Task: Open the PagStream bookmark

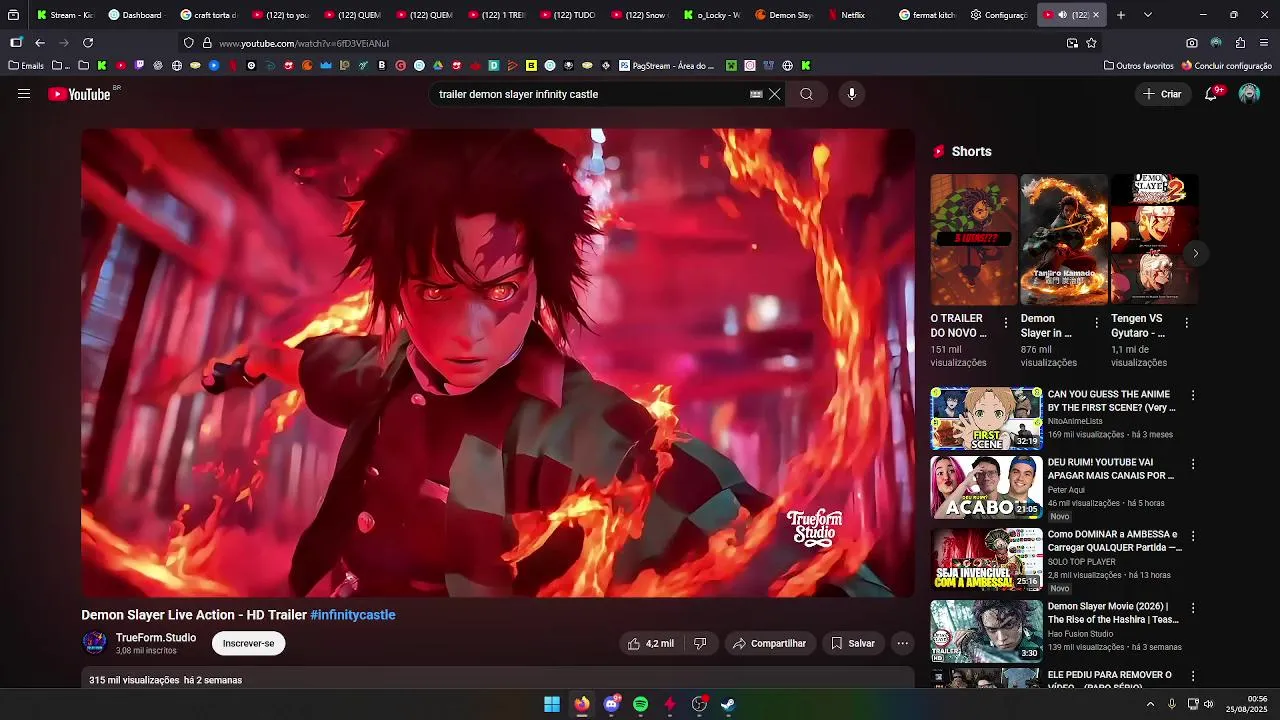Action: 667,66
